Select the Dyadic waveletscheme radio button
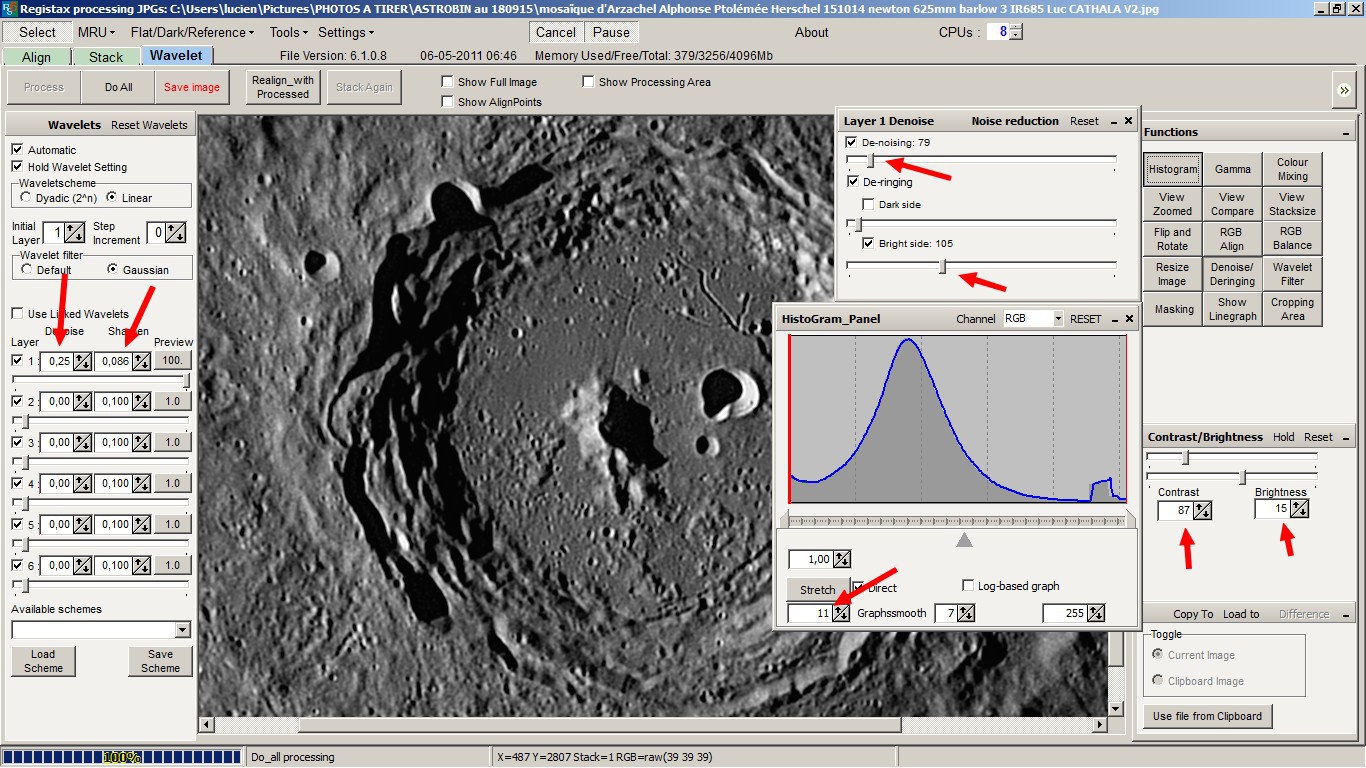This screenshot has width=1366, height=768. click(x=26, y=198)
